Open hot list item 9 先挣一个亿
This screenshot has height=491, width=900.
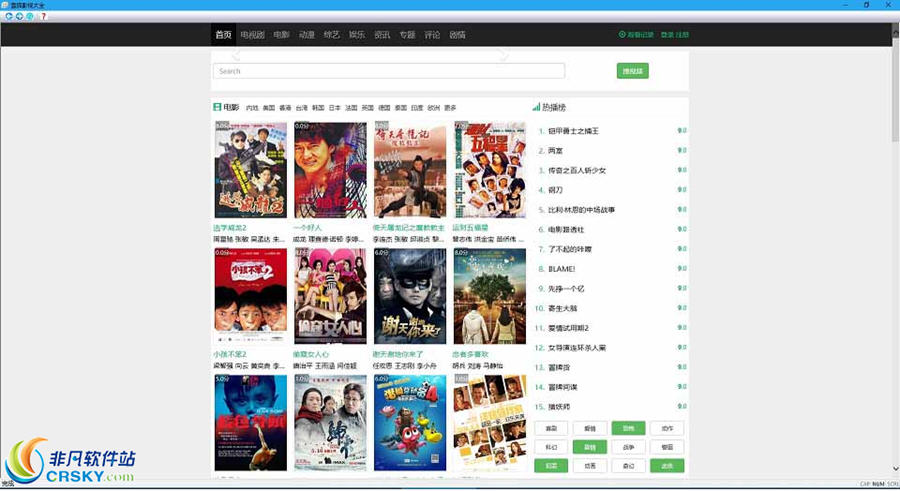coord(566,288)
